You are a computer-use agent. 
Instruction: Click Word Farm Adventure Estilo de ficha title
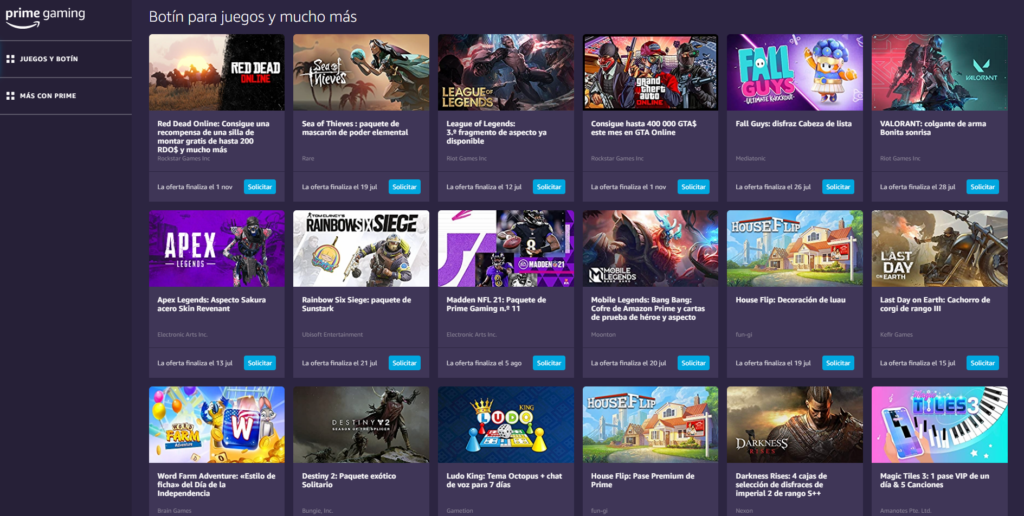[x=216, y=485]
